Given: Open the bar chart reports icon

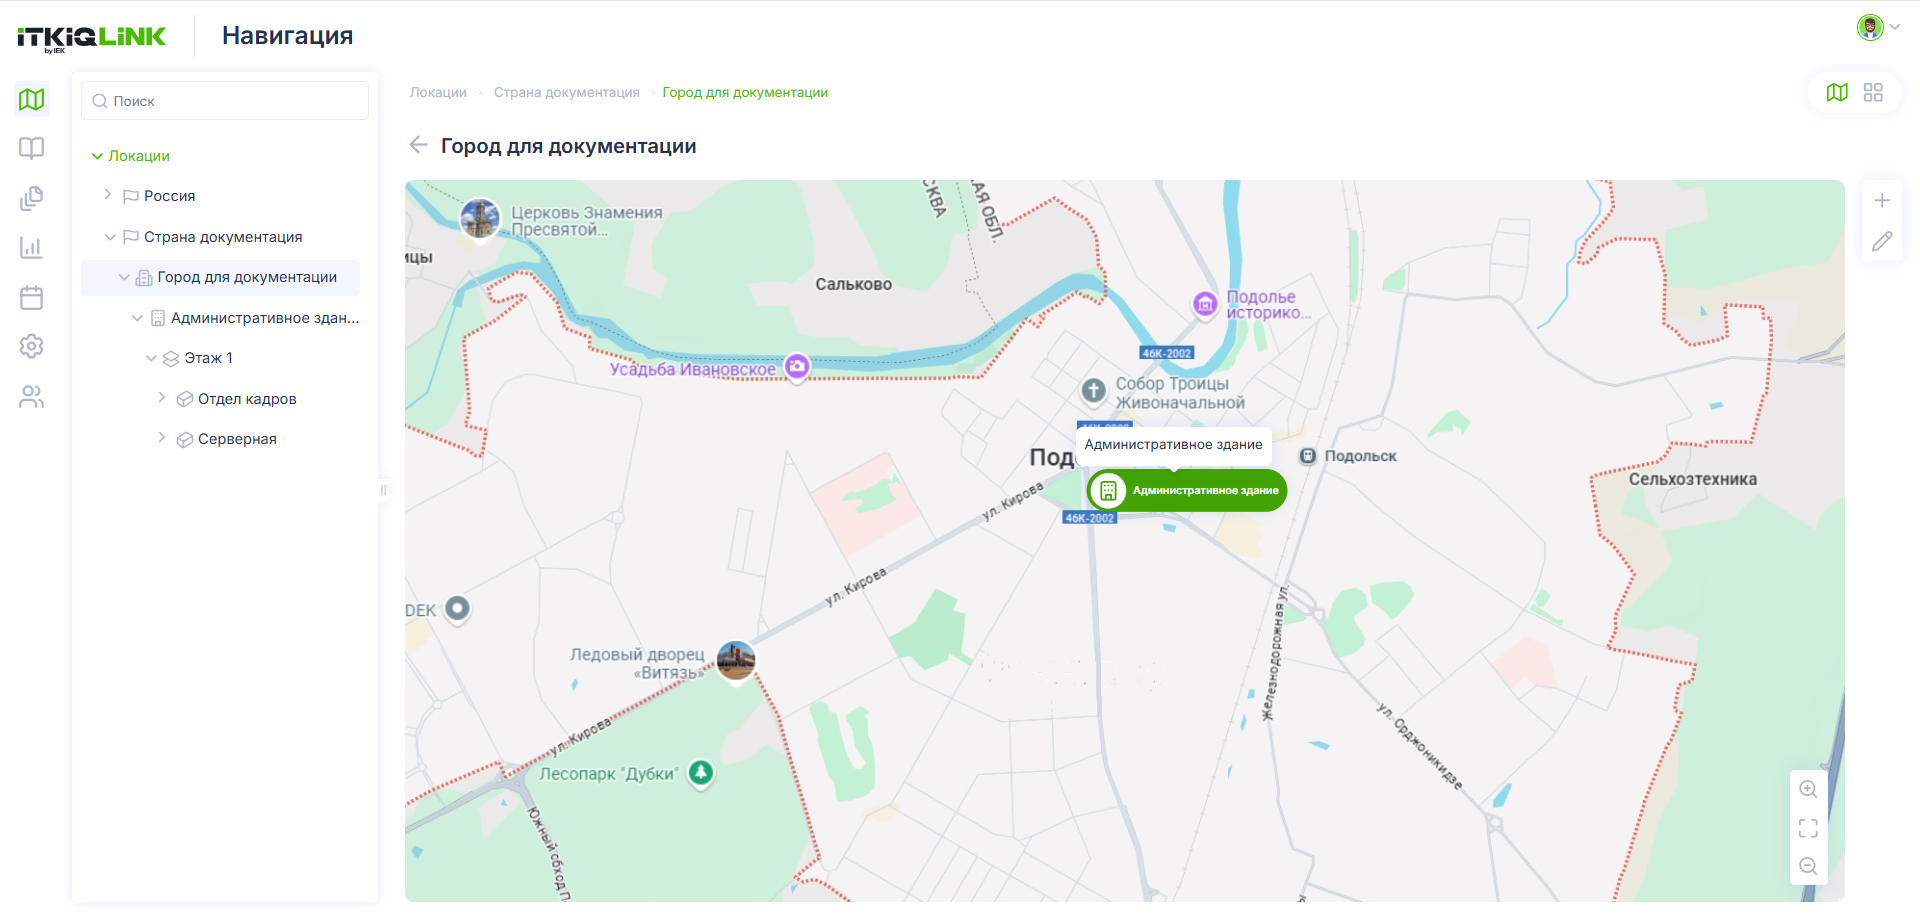Looking at the screenshot, I should 32,247.
